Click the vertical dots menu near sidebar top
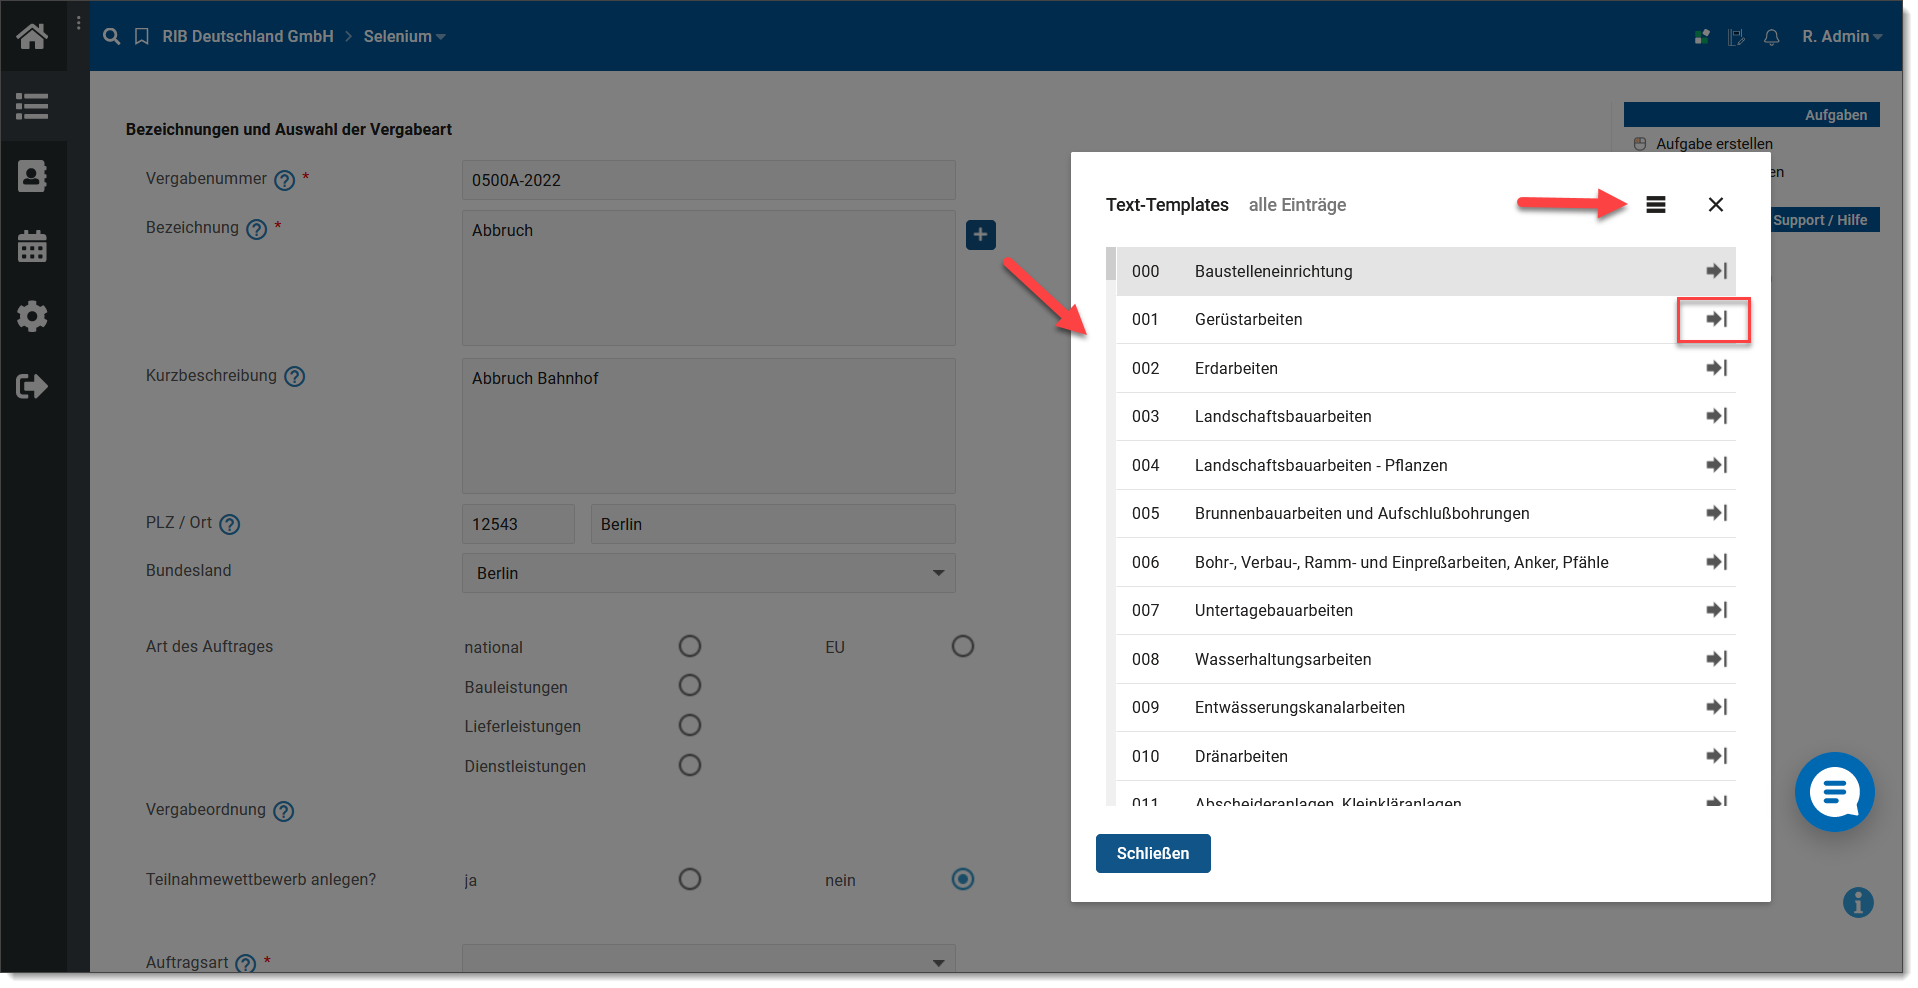Screen dimensions: 1918x988 (x=79, y=22)
